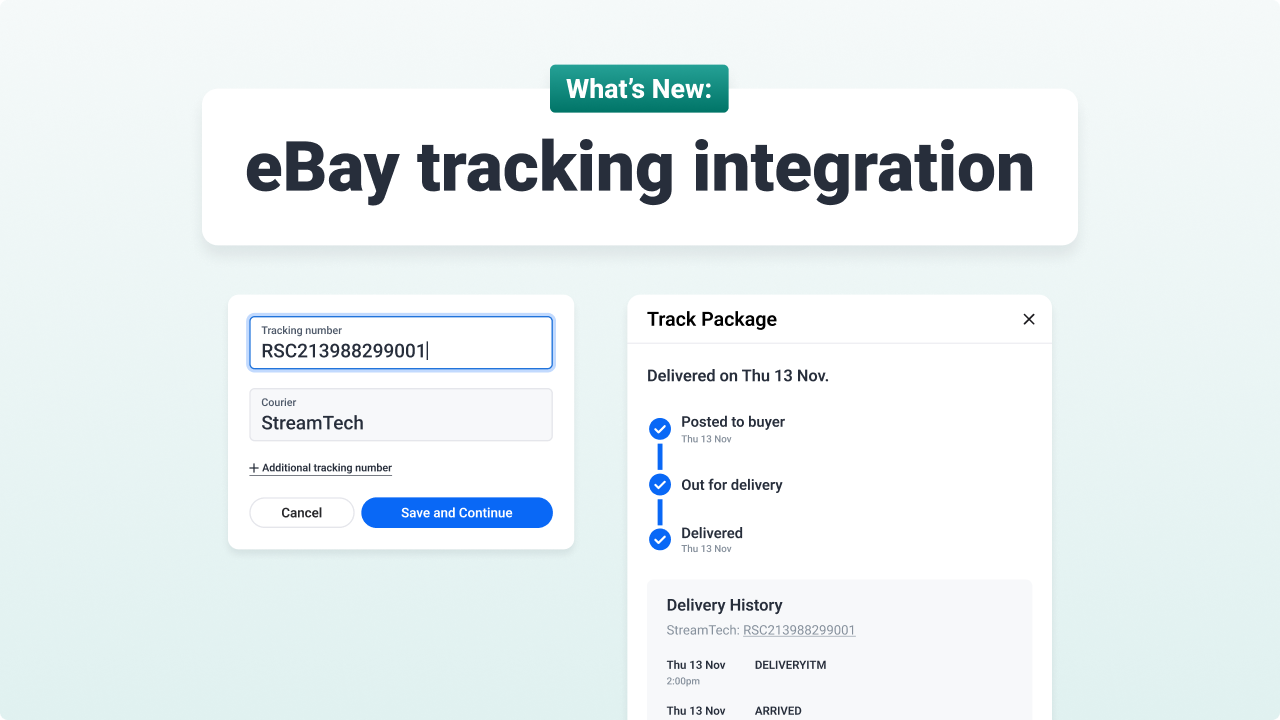Expand the Delivery History section
1280x720 pixels.
coord(724,605)
